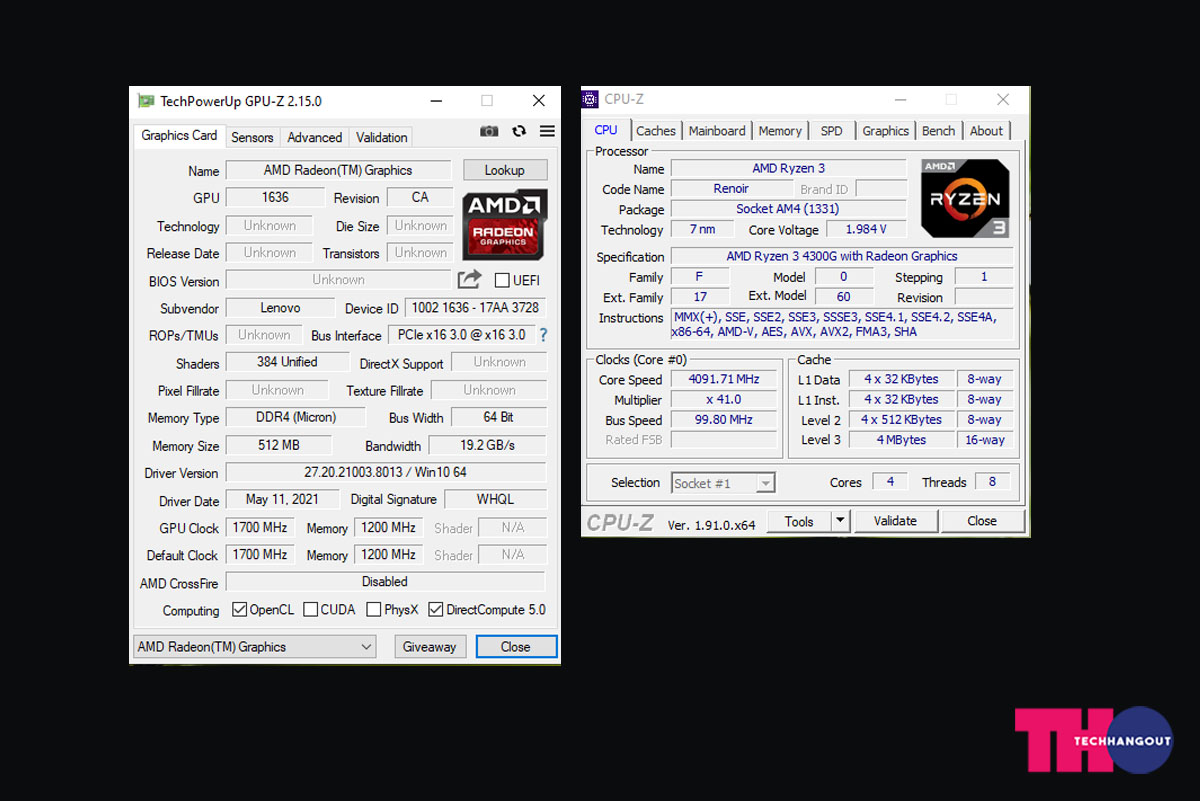
Task: Click the Device ID value field
Action: 476,308
